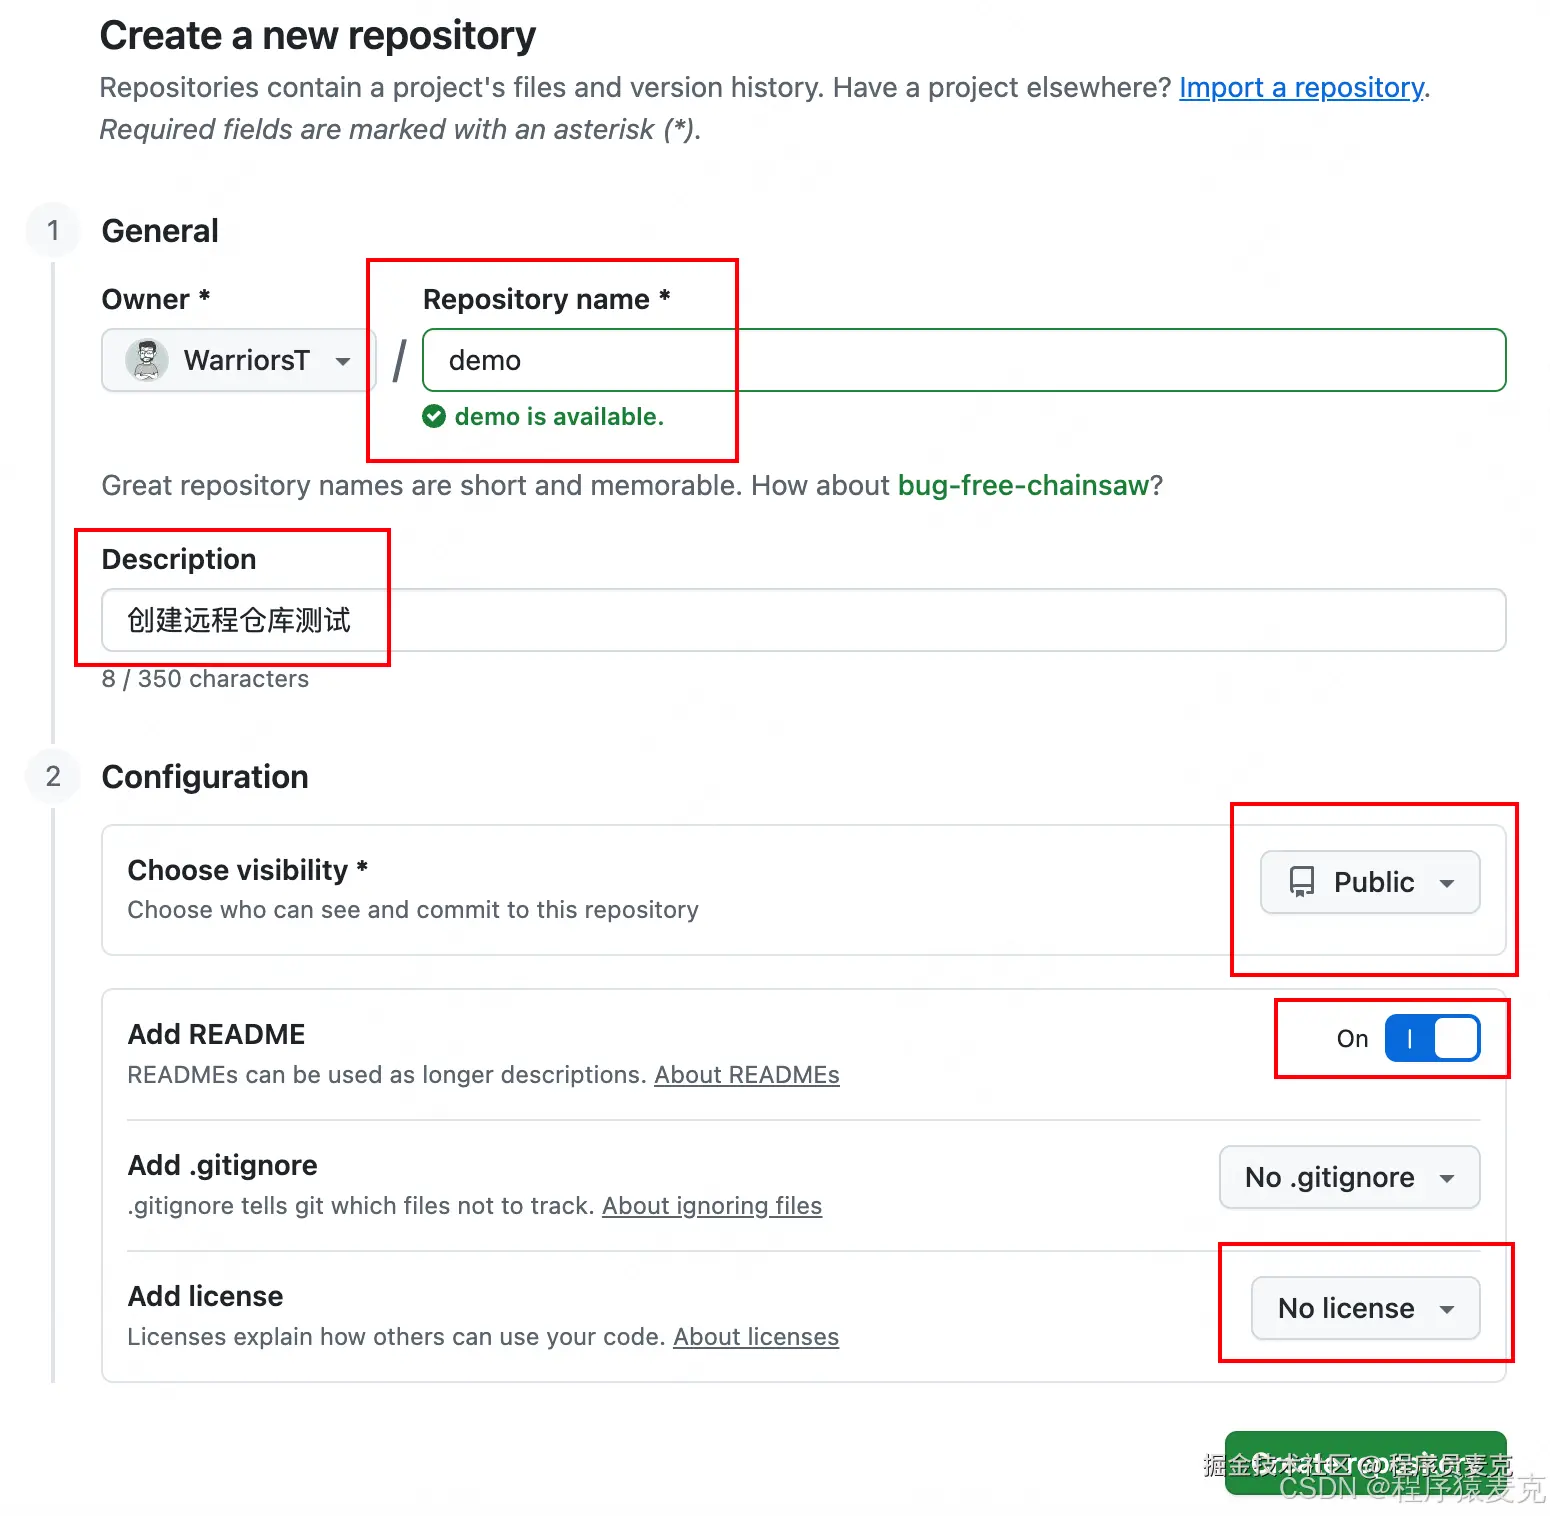Screen dimensions: 1550x1516
Task: Open the WarriorsT owner dropdown
Action: (238, 360)
